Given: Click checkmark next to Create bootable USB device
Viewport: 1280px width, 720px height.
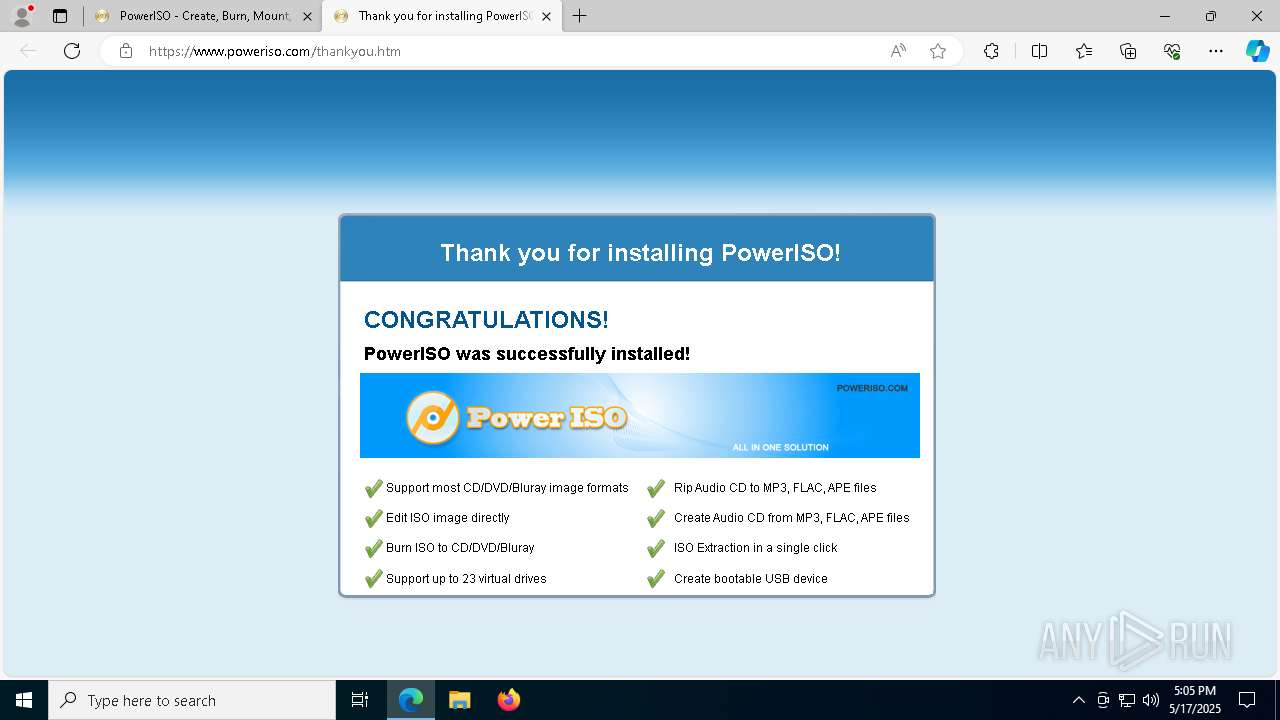Looking at the screenshot, I should tap(656, 578).
